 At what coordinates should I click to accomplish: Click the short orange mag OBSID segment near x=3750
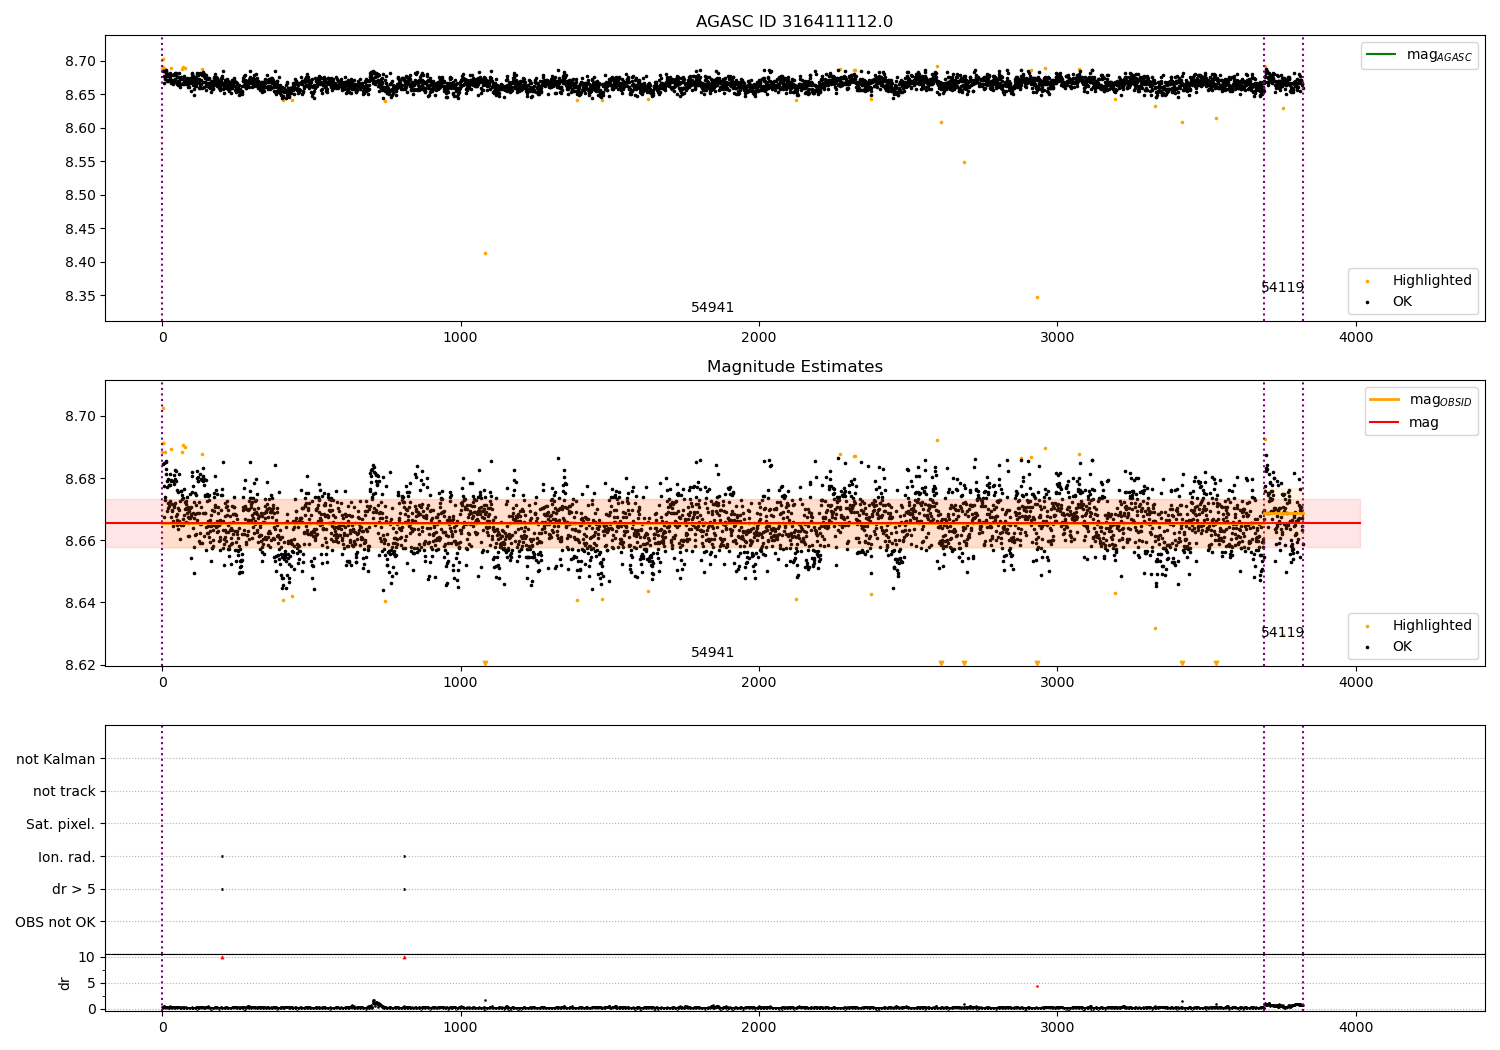tap(1283, 513)
